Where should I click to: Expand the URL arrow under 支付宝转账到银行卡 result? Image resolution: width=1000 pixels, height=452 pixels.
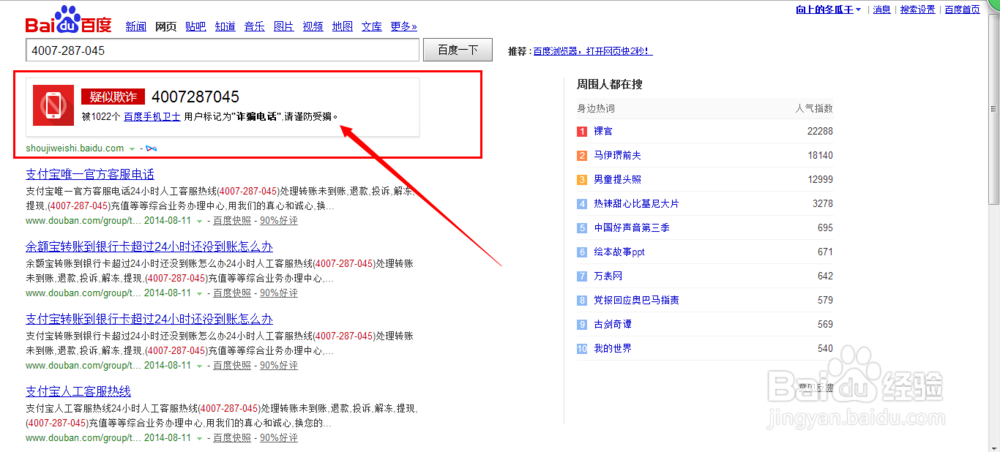pyautogui.click(x=200, y=366)
